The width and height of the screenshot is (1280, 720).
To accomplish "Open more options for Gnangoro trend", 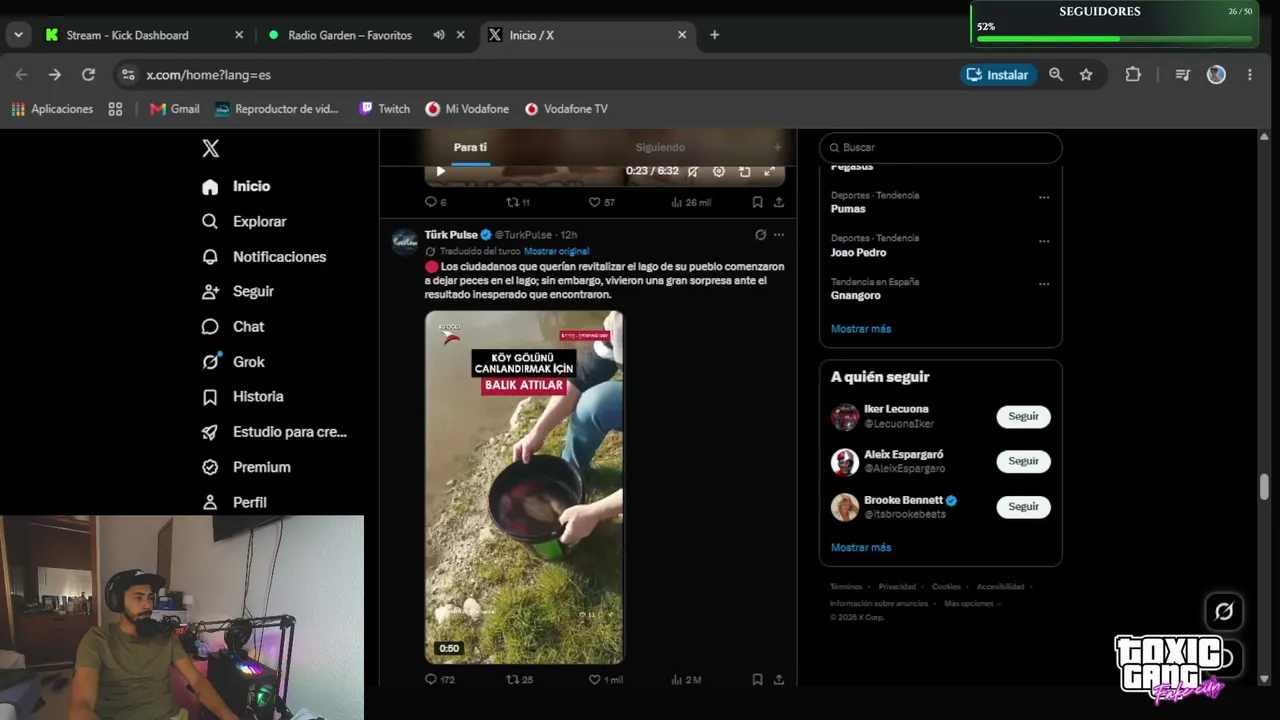I will [1044, 284].
